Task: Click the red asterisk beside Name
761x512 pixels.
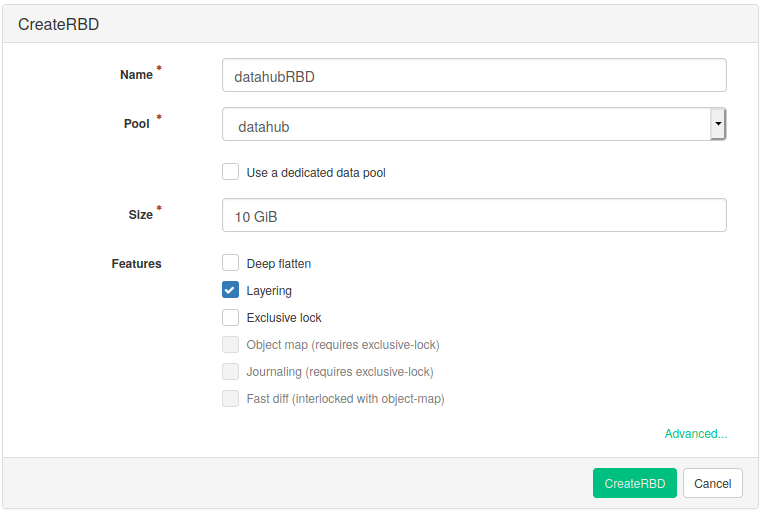Action: 159,69
